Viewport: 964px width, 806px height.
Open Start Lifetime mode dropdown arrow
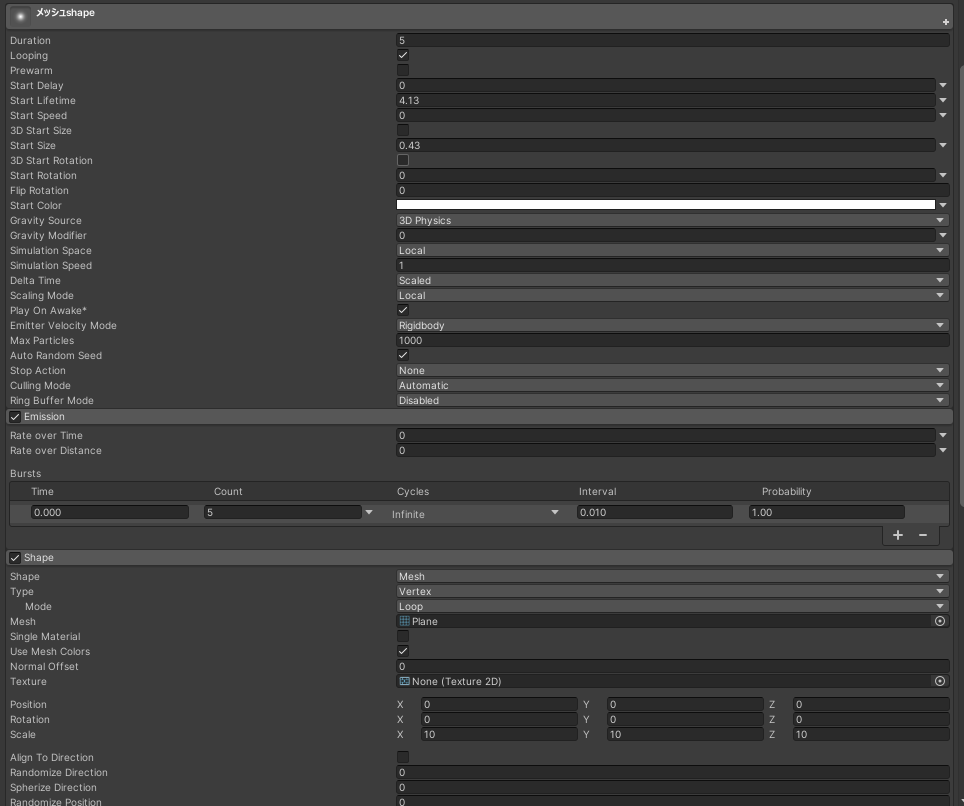[943, 100]
